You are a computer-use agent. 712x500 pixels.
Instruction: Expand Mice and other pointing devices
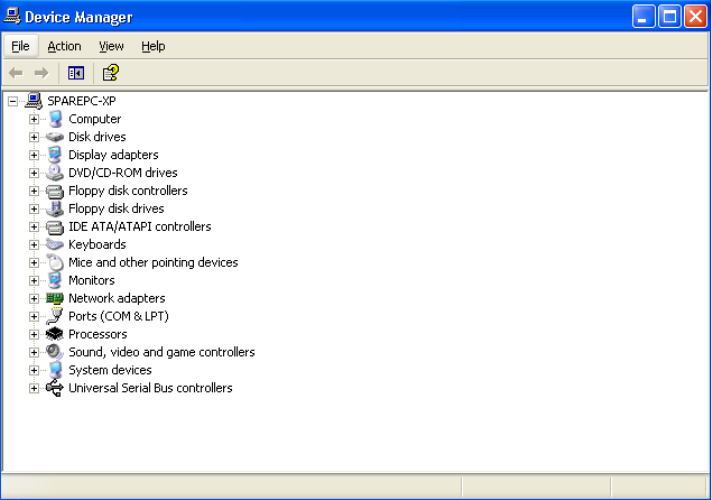click(34, 262)
